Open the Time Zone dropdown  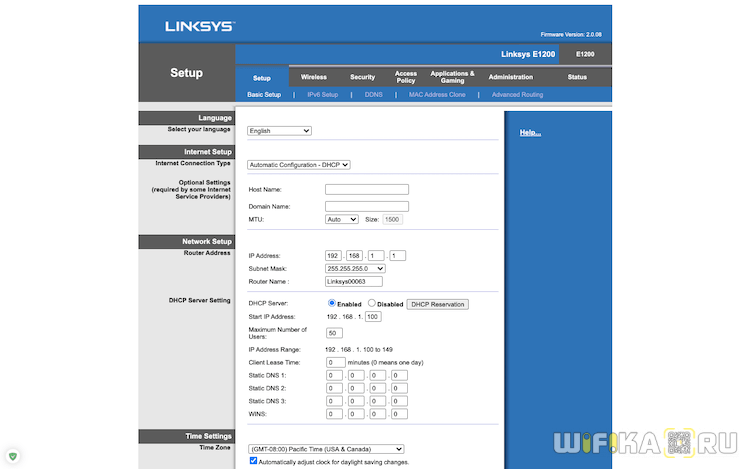pos(326,449)
